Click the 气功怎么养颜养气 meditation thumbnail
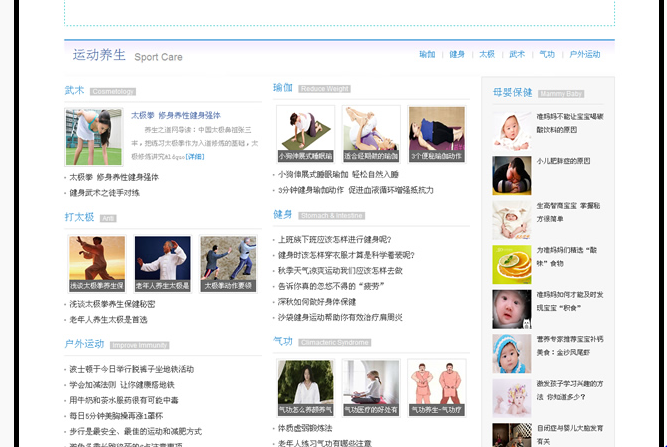Image resolution: width=667 pixels, height=447 pixels. [x=305, y=387]
